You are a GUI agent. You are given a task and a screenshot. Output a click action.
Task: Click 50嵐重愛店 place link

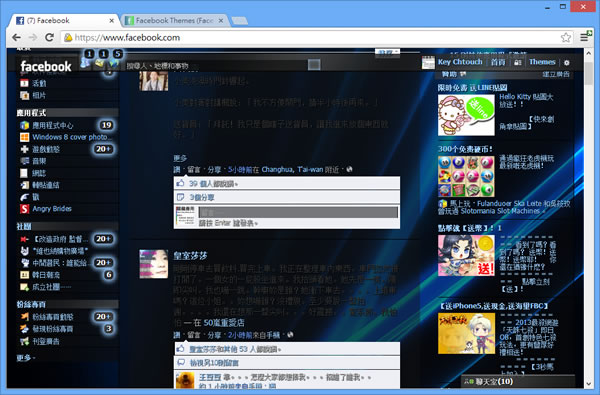coord(224,323)
